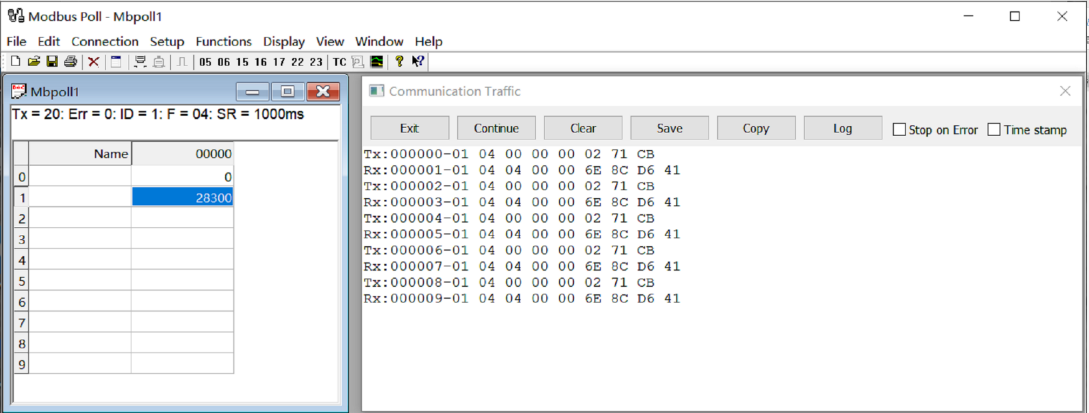The width and height of the screenshot is (1089, 413).
Task: Click the Clear button
Action: tap(583, 128)
